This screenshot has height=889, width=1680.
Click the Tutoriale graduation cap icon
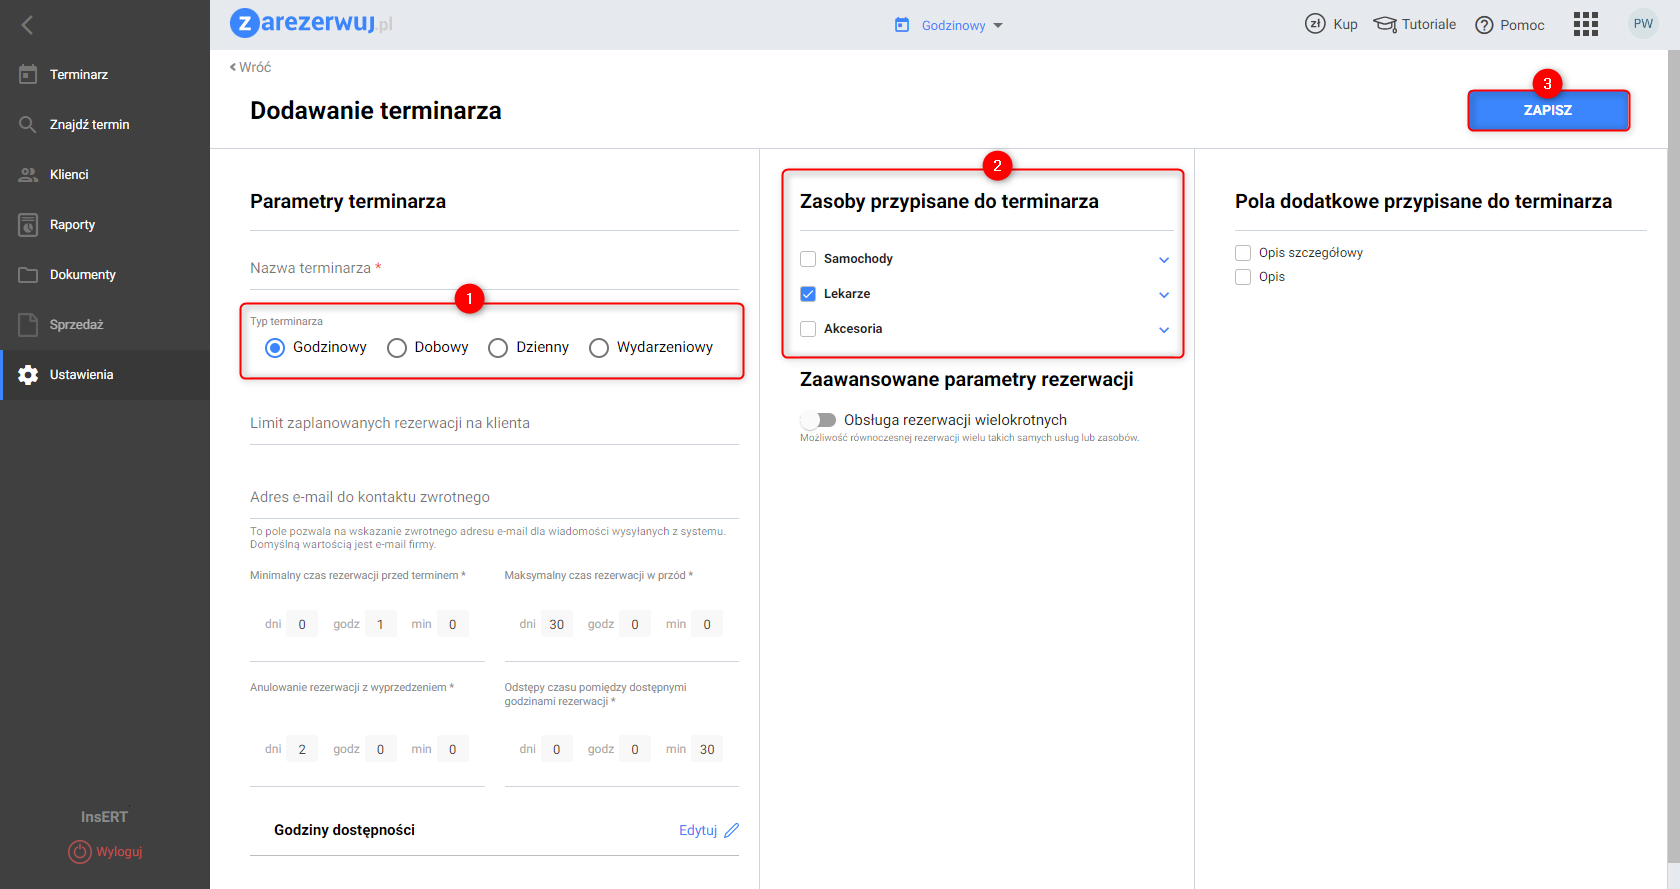[x=1385, y=24]
